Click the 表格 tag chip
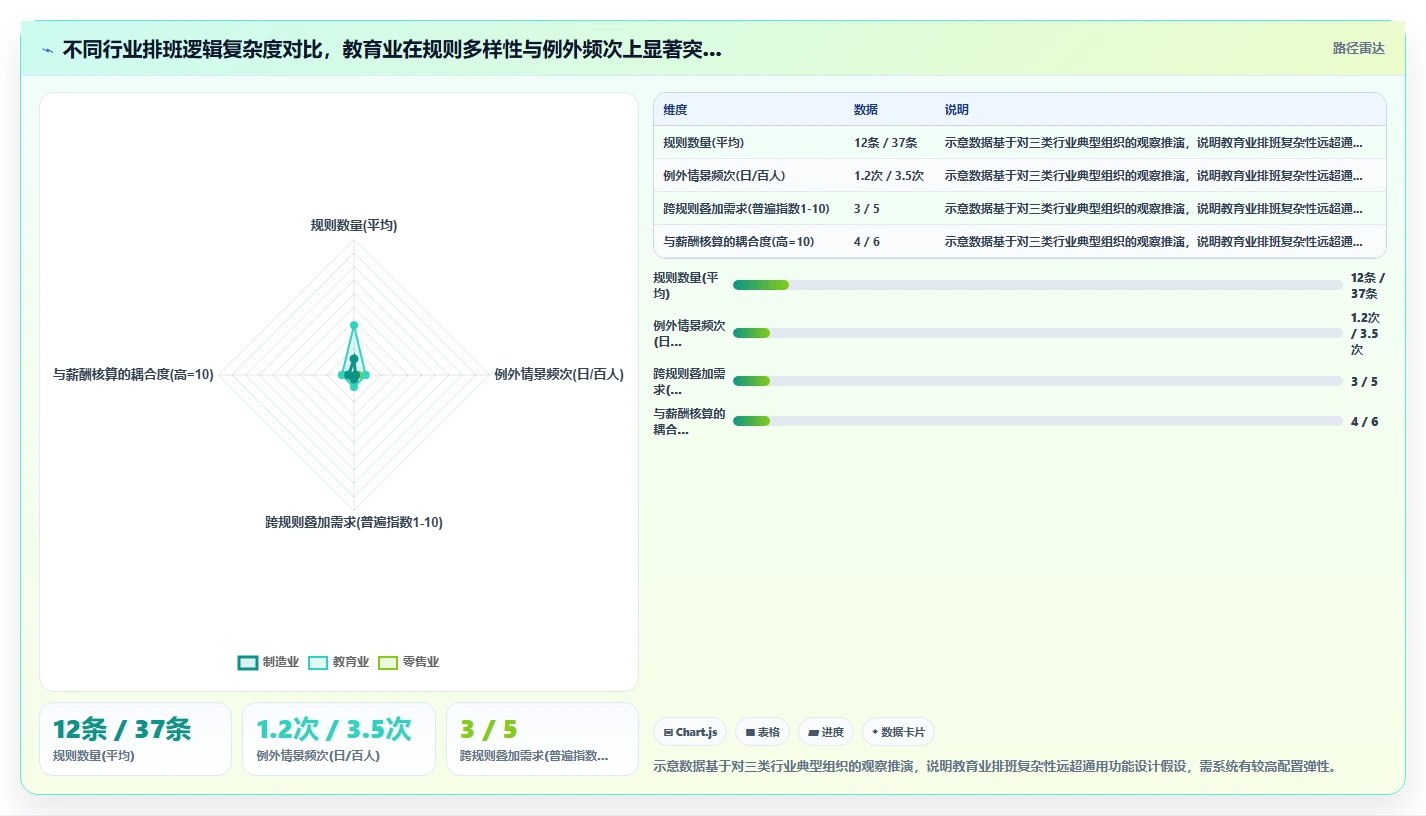 [x=762, y=732]
